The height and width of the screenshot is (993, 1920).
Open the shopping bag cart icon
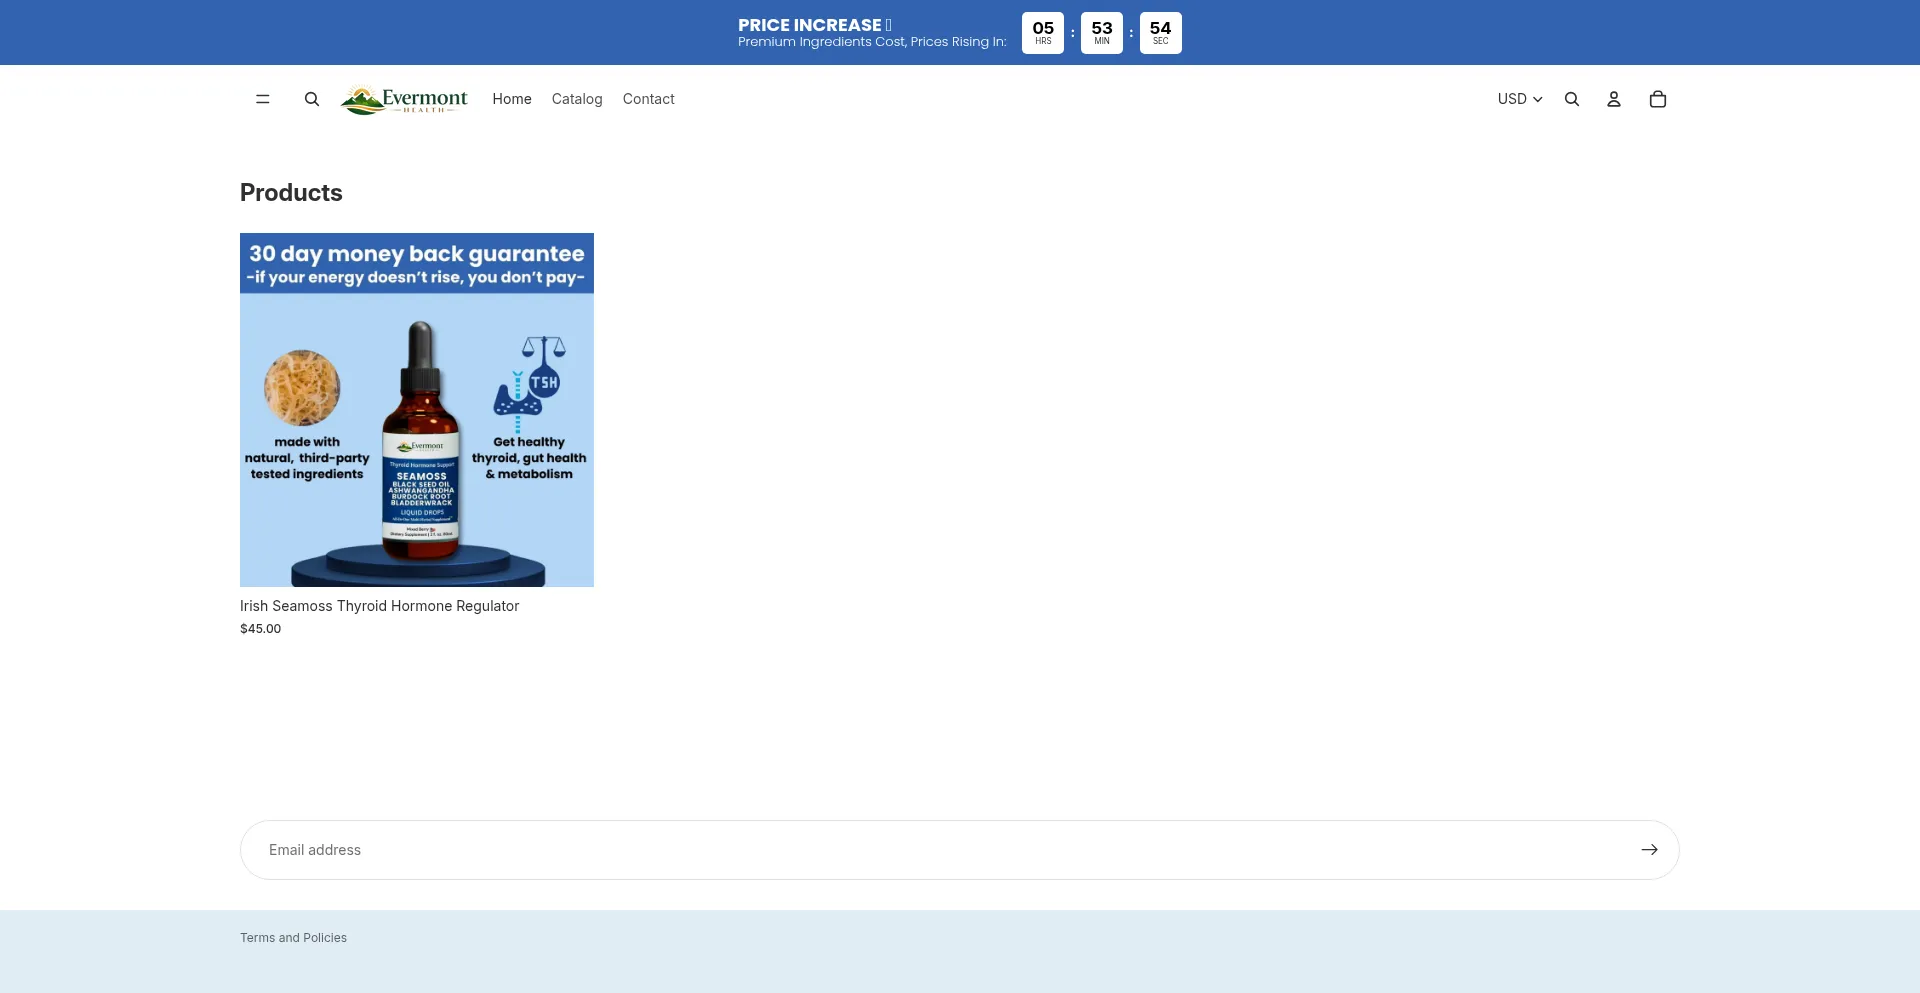1657,99
